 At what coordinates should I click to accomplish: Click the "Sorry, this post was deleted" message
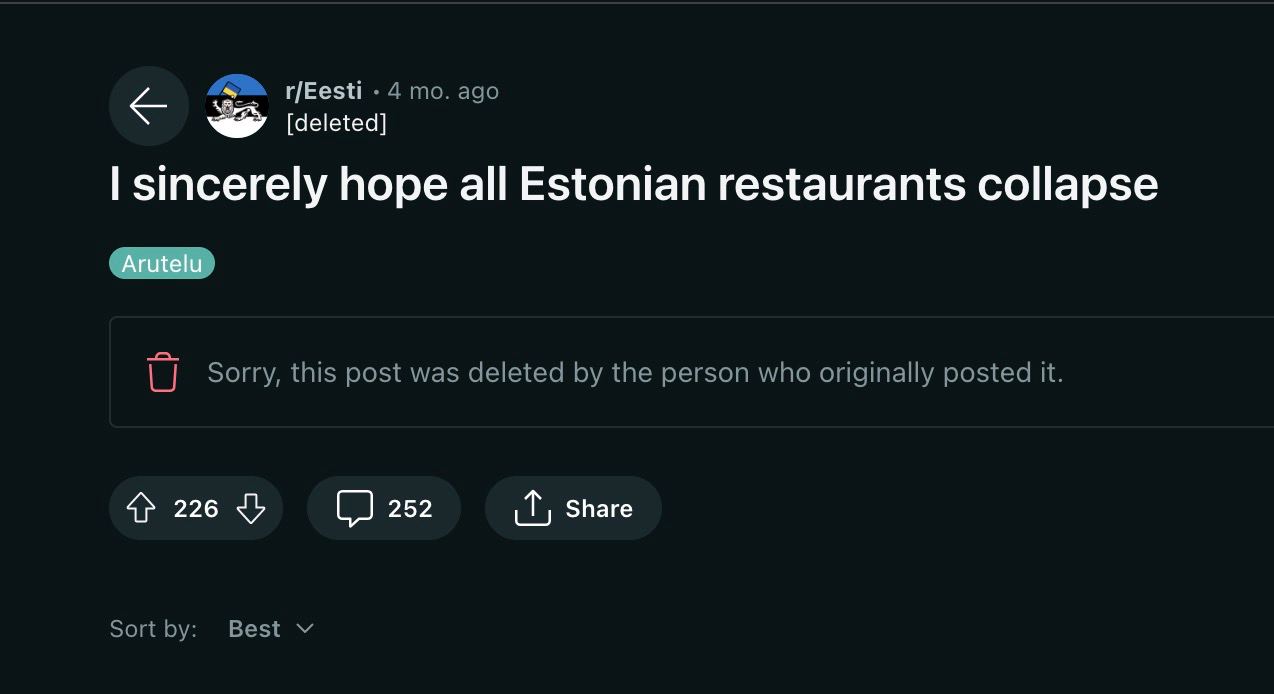635,373
